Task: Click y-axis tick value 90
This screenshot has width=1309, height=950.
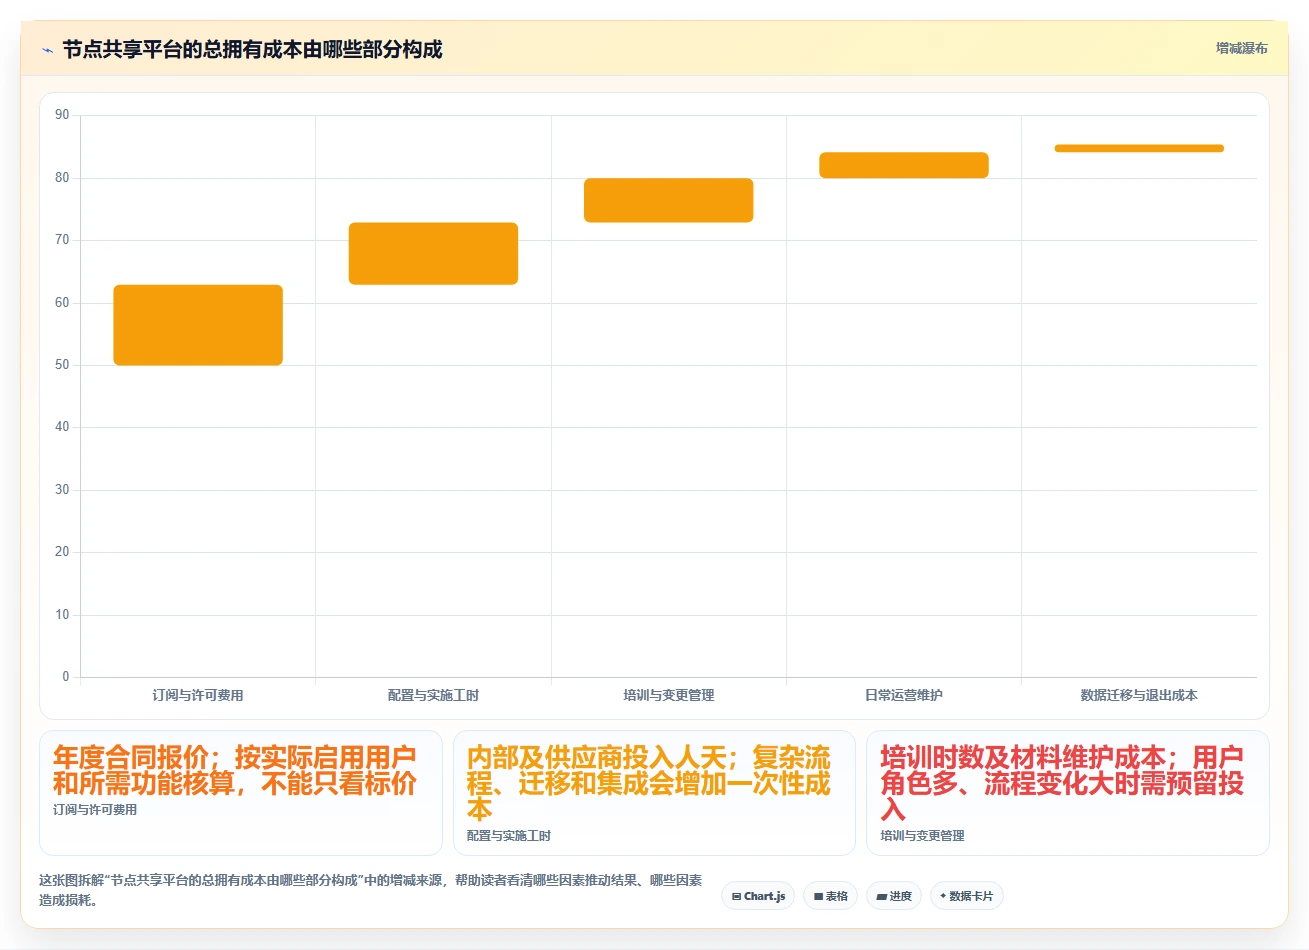Action: click(x=62, y=115)
